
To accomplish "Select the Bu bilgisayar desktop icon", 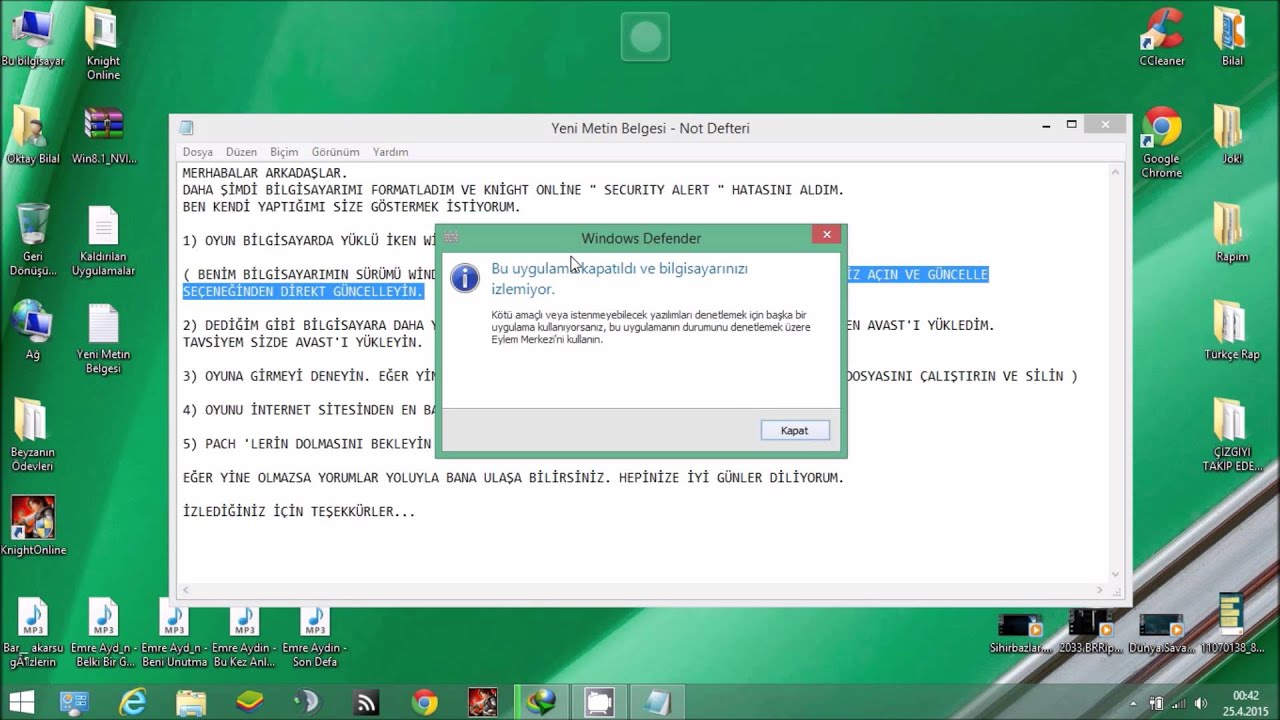I will 32,38.
